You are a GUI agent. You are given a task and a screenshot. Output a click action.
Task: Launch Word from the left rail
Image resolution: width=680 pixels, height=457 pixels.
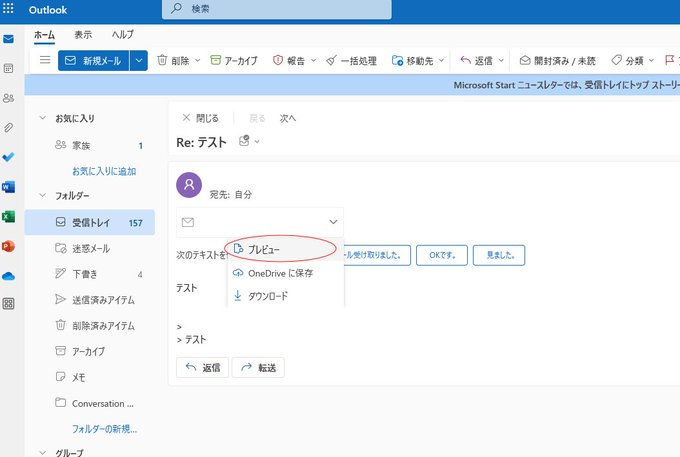click(x=8, y=187)
